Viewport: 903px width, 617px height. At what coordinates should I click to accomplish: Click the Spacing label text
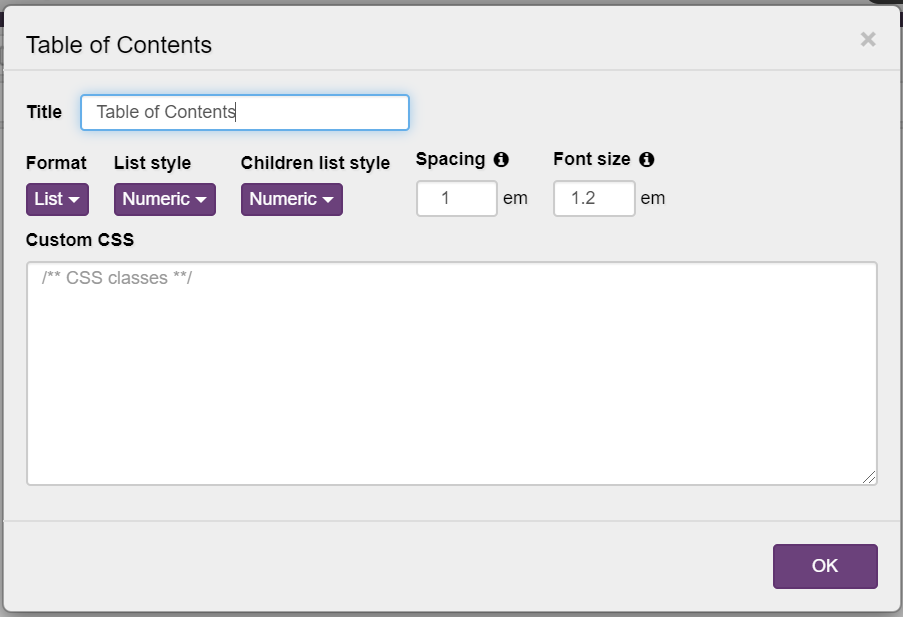click(450, 159)
